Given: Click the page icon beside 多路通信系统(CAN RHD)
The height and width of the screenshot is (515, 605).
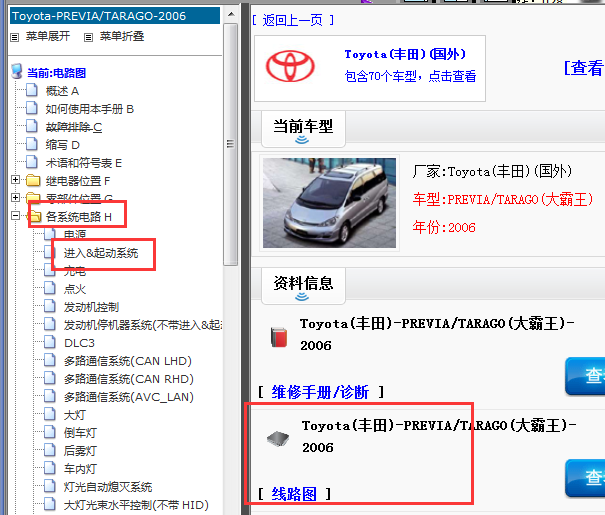Looking at the screenshot, I should (49, 378).
